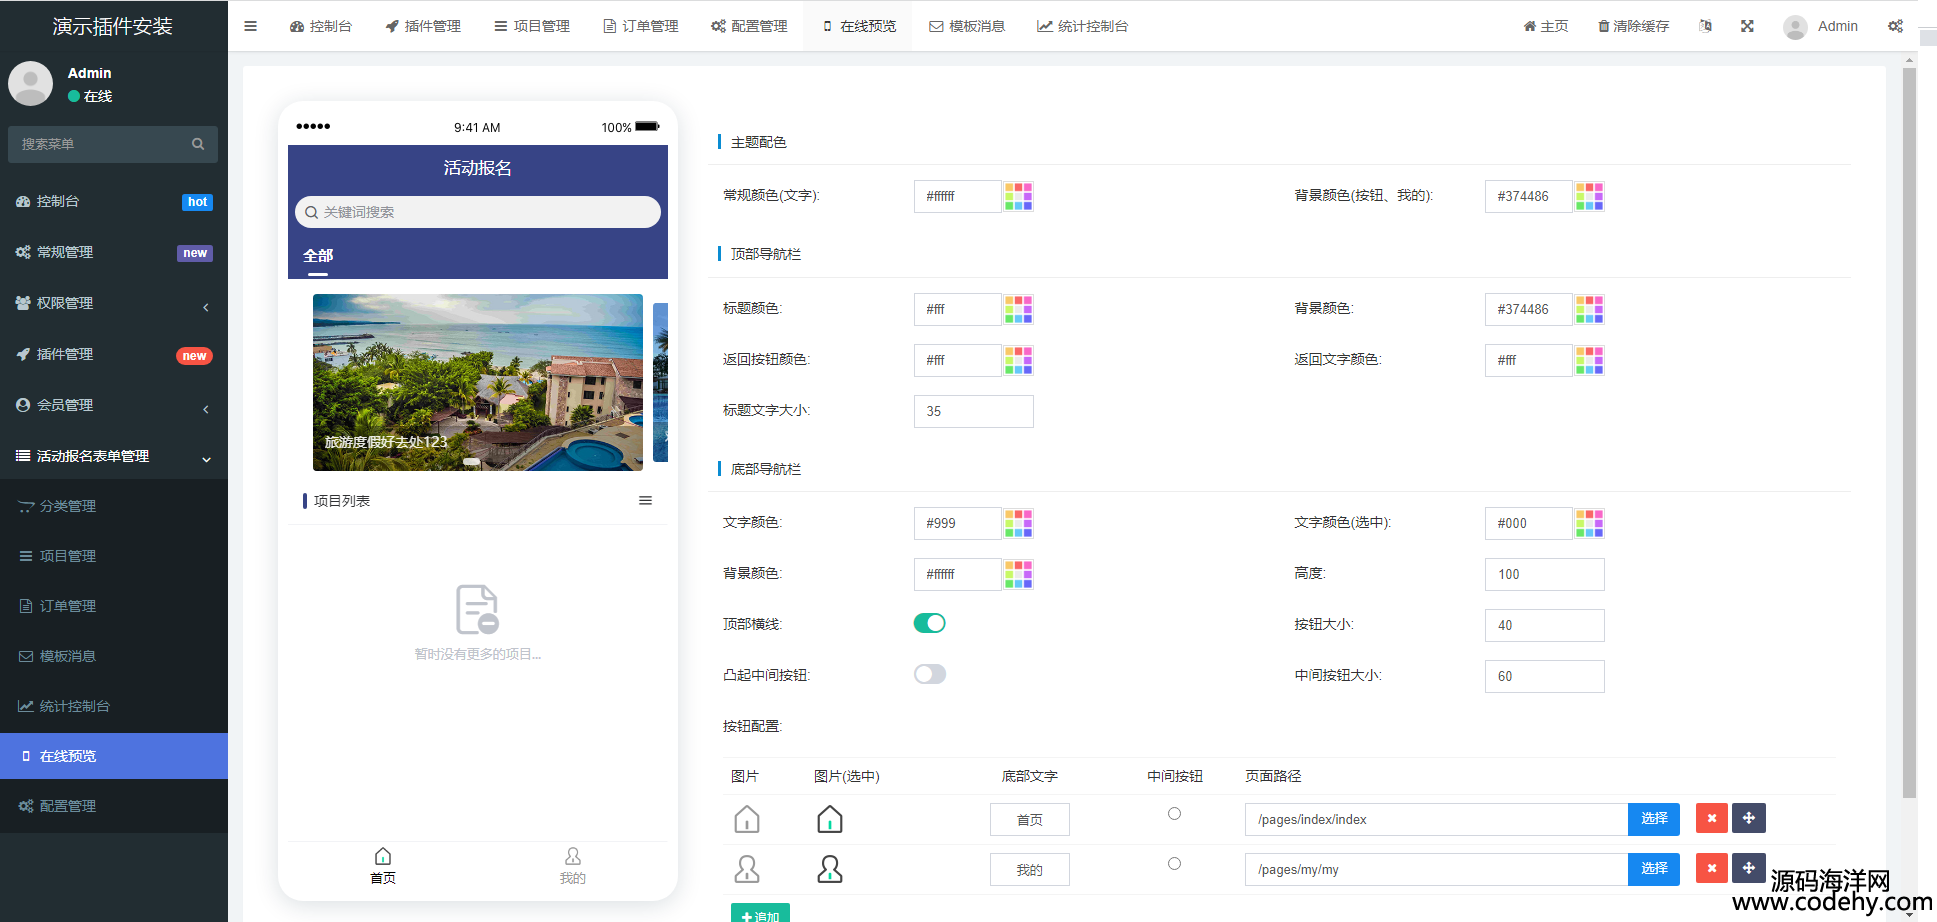The width and height of the screenshot is (1937, 922).
Task: Delete the 首页 button row with red X
Action: (1711, 818)
